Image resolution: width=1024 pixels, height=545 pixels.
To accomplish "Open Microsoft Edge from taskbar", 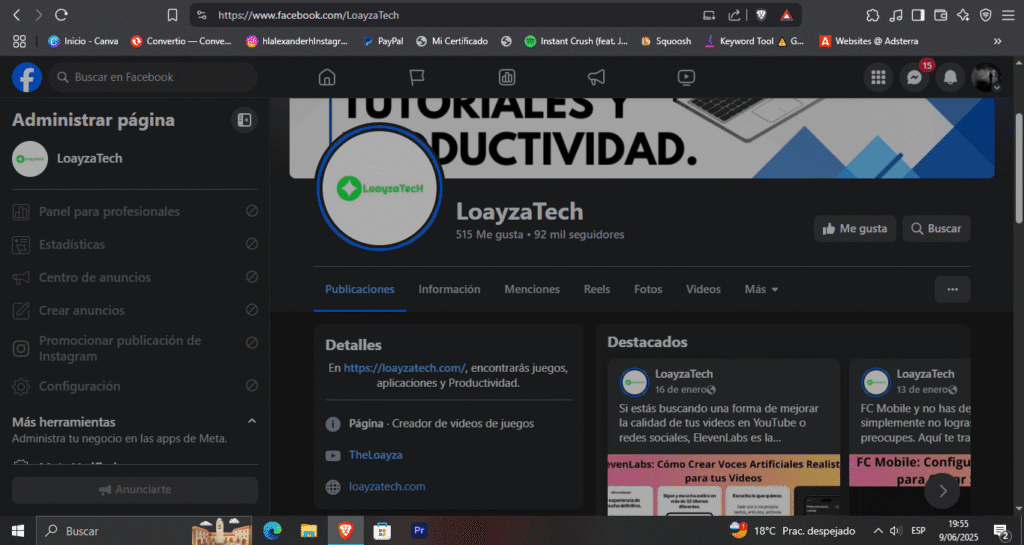I will click(272, 531).
